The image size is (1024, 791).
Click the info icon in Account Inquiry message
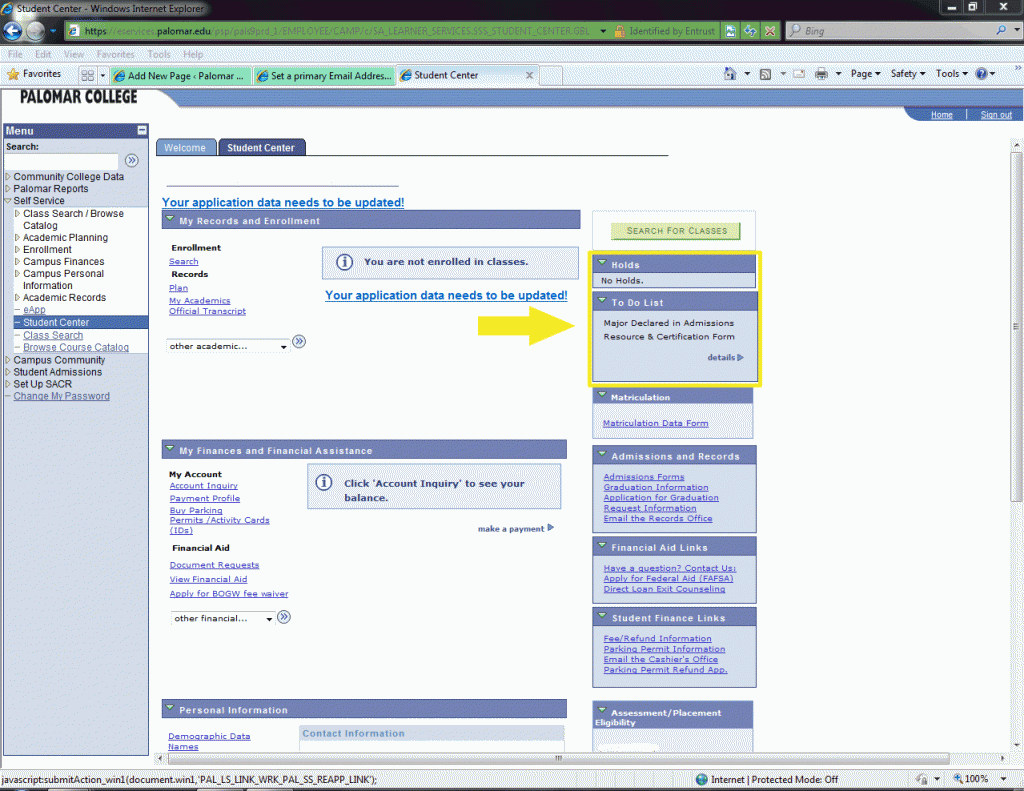coord(324,483)
